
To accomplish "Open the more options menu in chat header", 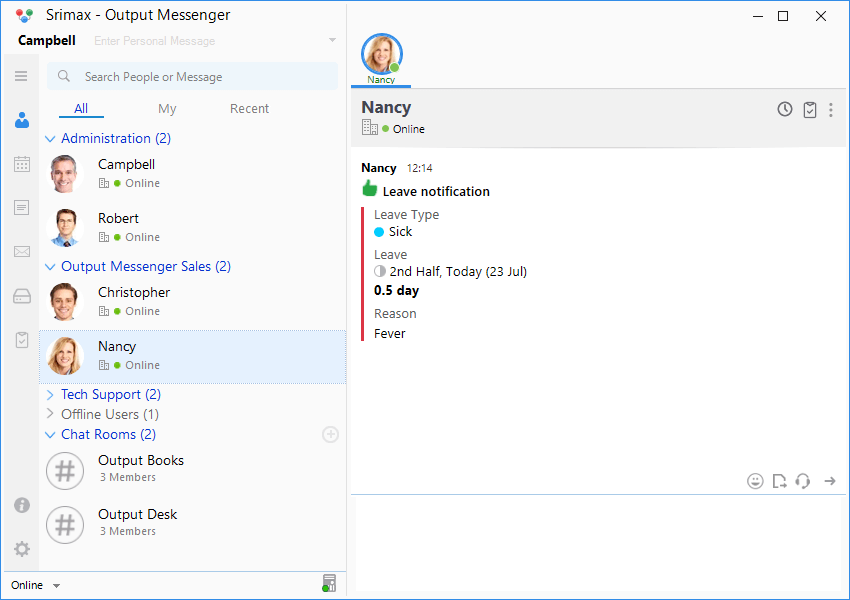I will 830,110.
